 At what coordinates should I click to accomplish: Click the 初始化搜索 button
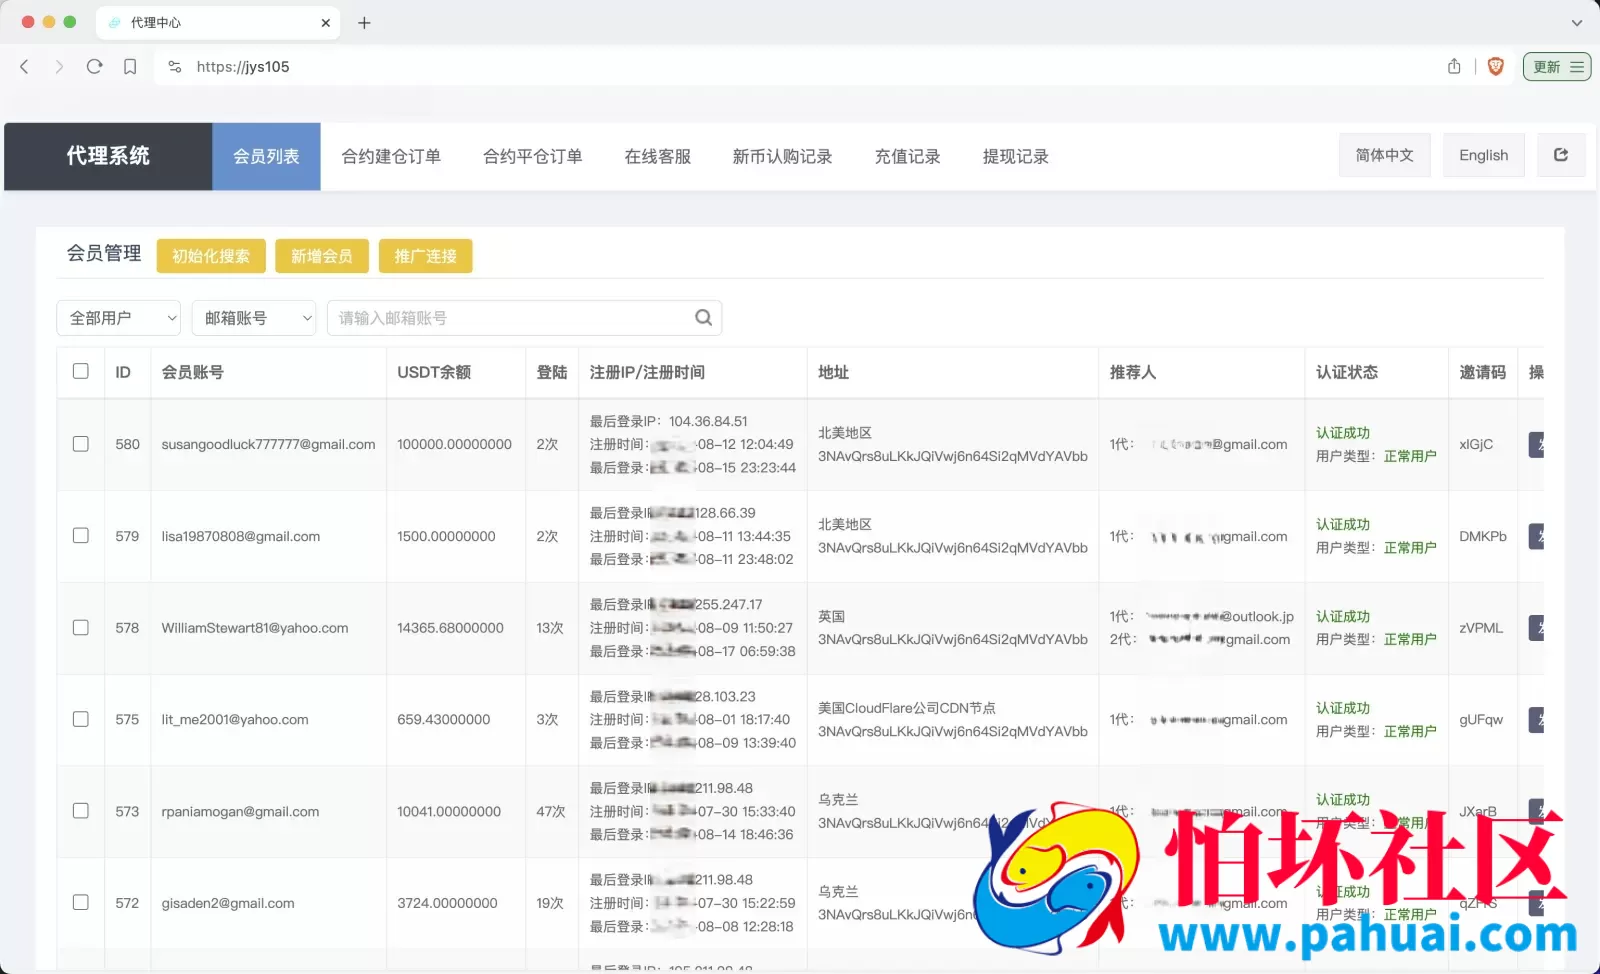(211, 256)
